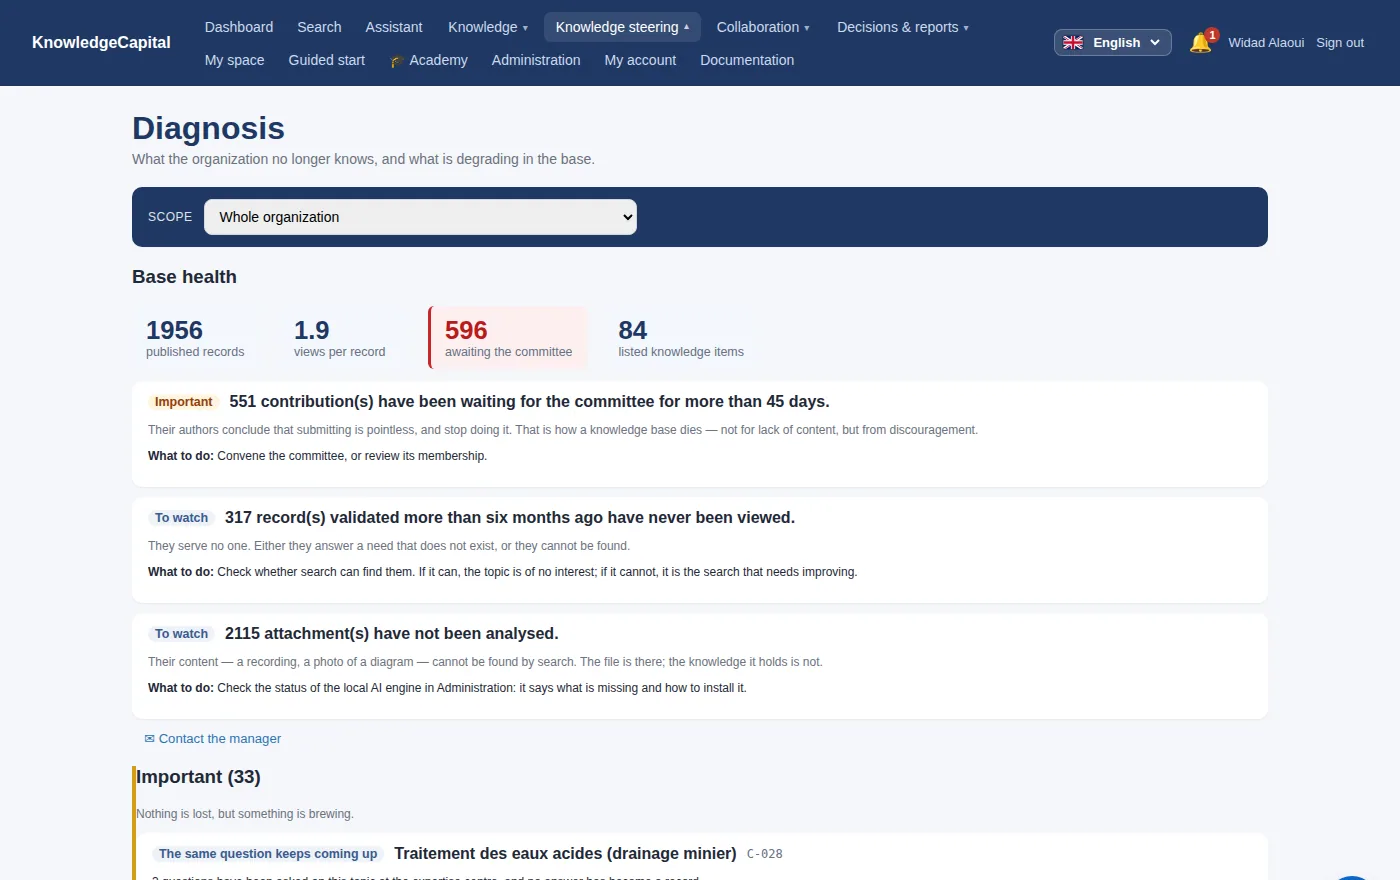Click the SCOPE label

click(x=170, y=217)
